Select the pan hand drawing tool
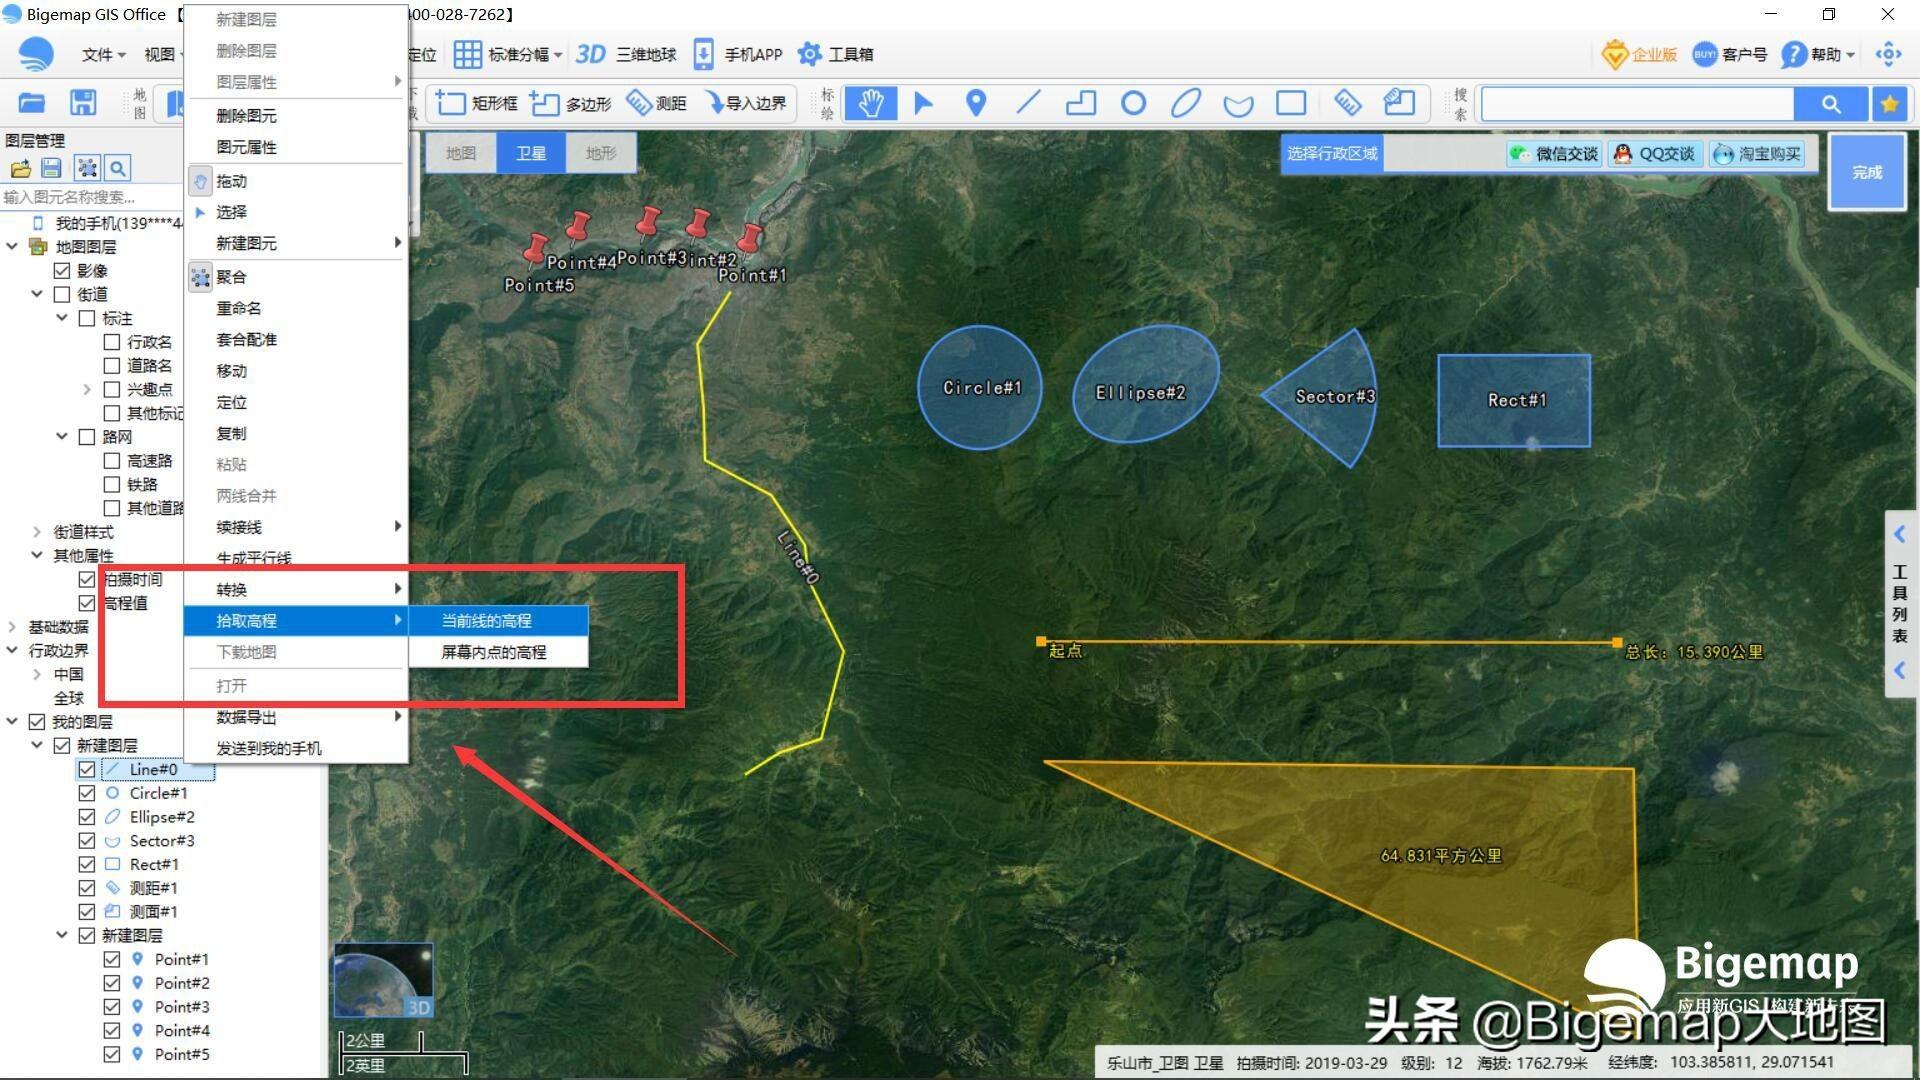 click(x=870, y=103)
